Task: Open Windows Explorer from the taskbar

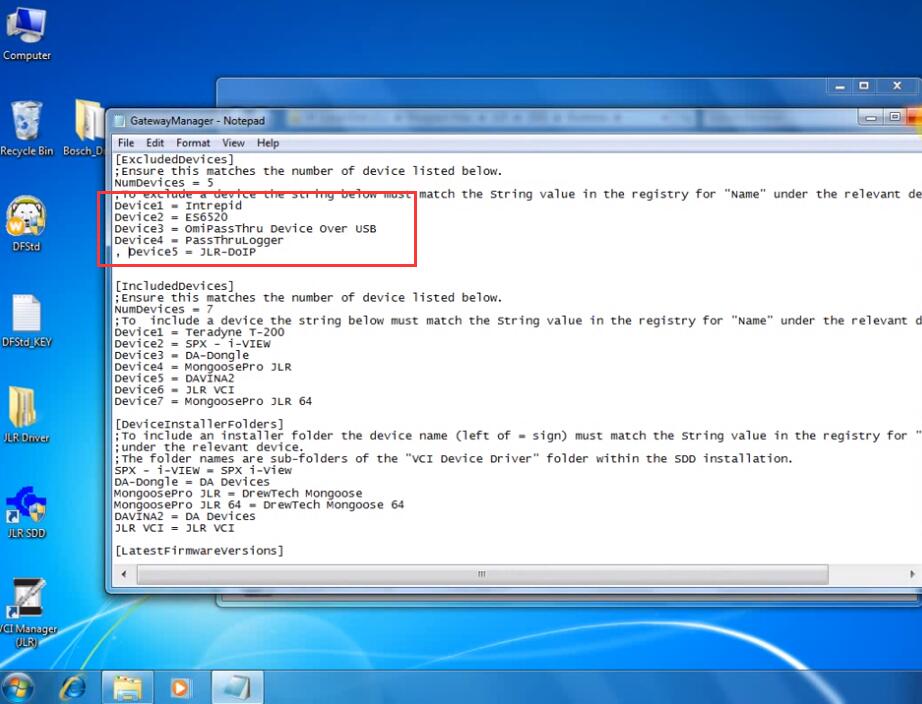Action: pos(128,687)
